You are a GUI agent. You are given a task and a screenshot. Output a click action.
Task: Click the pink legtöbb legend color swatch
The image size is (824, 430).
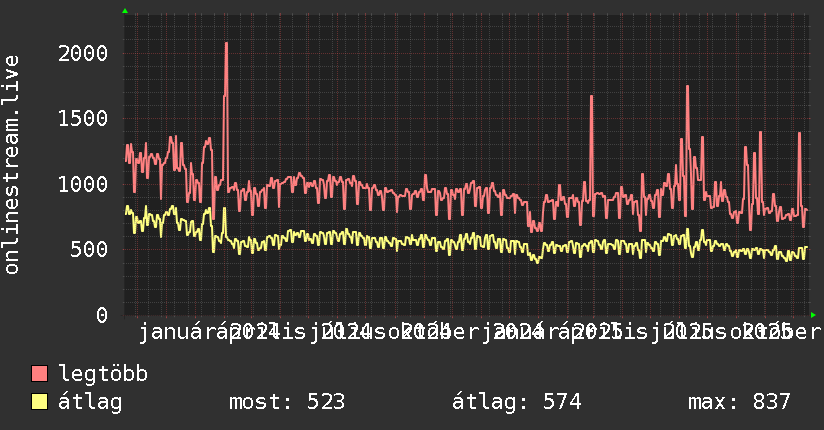click(39, 373)
